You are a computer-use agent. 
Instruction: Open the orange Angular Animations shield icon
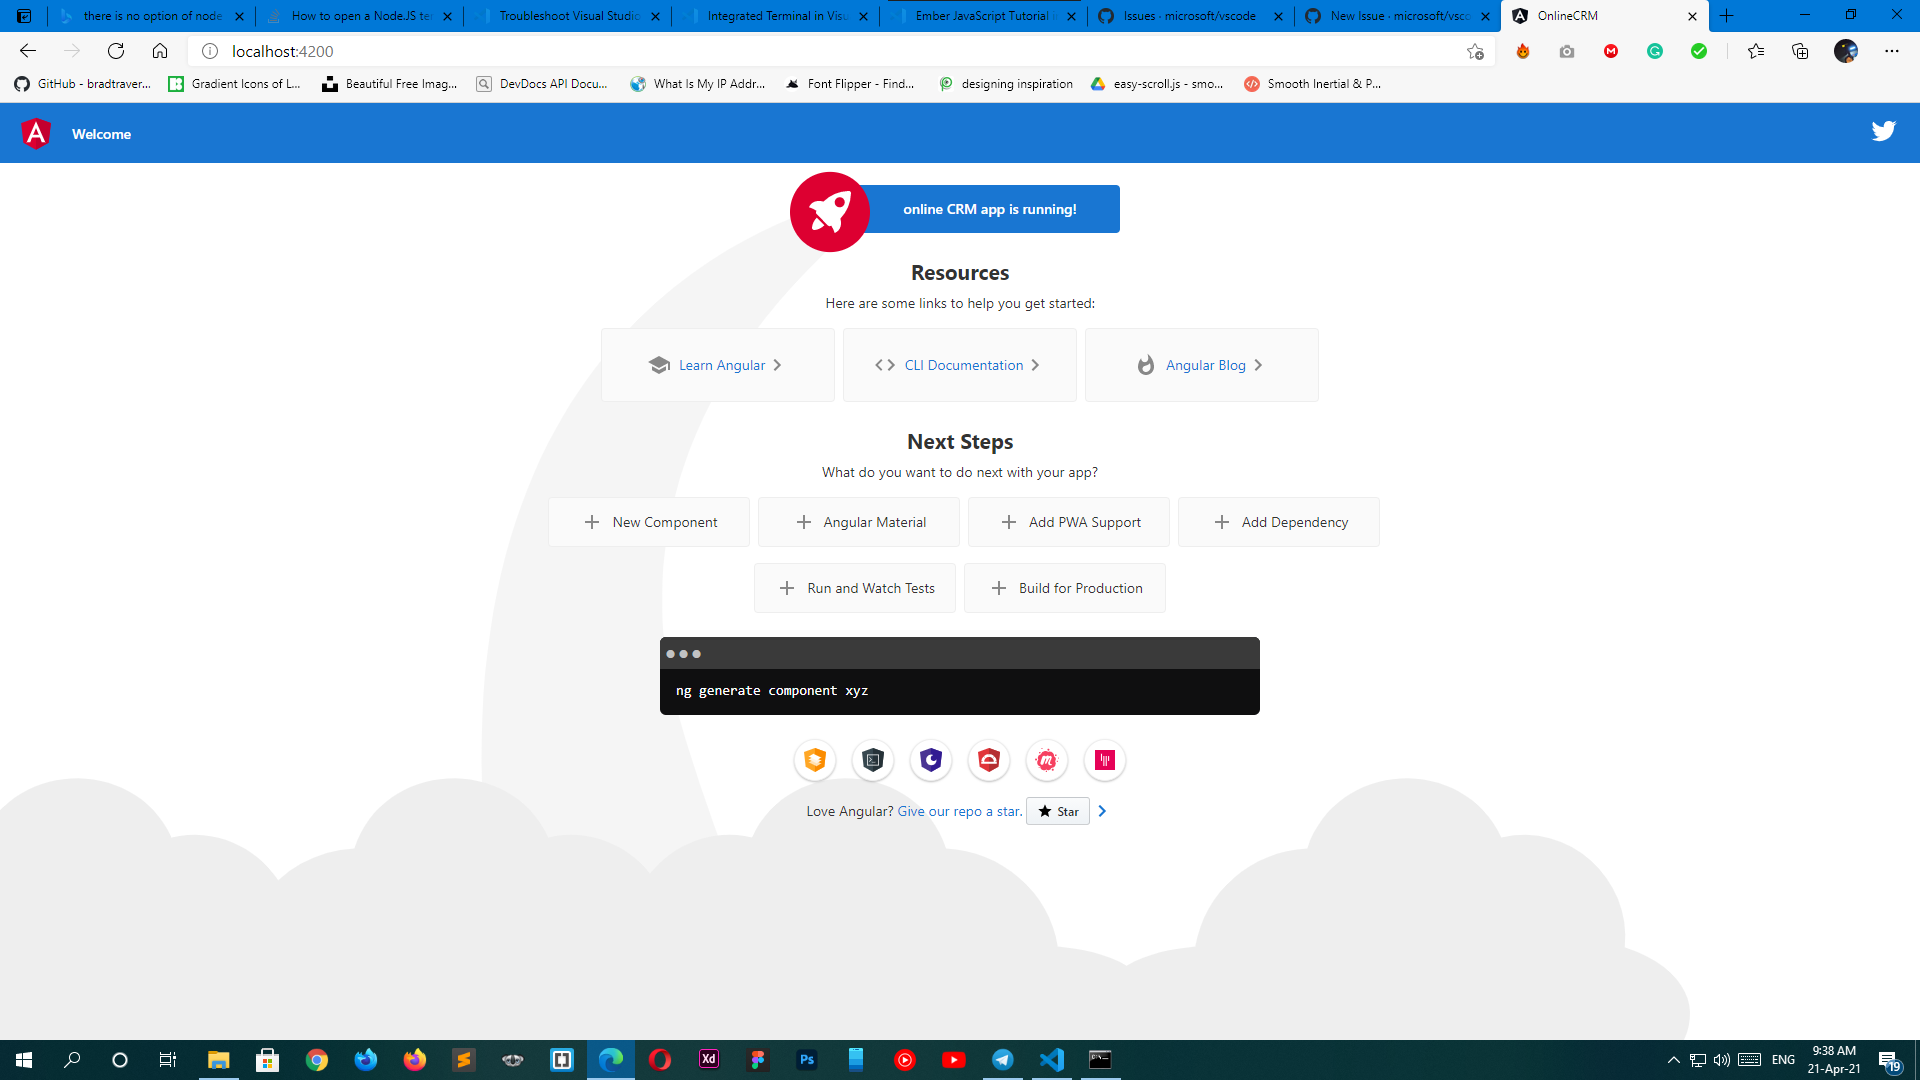tap(815, 761)
